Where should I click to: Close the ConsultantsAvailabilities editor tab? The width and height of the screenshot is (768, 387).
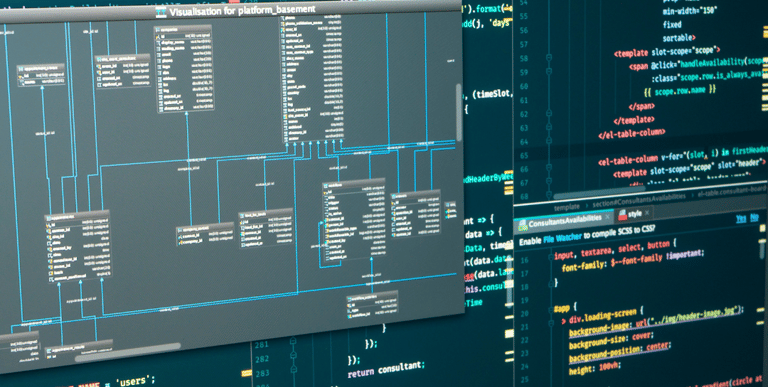[x=607, y=216]
